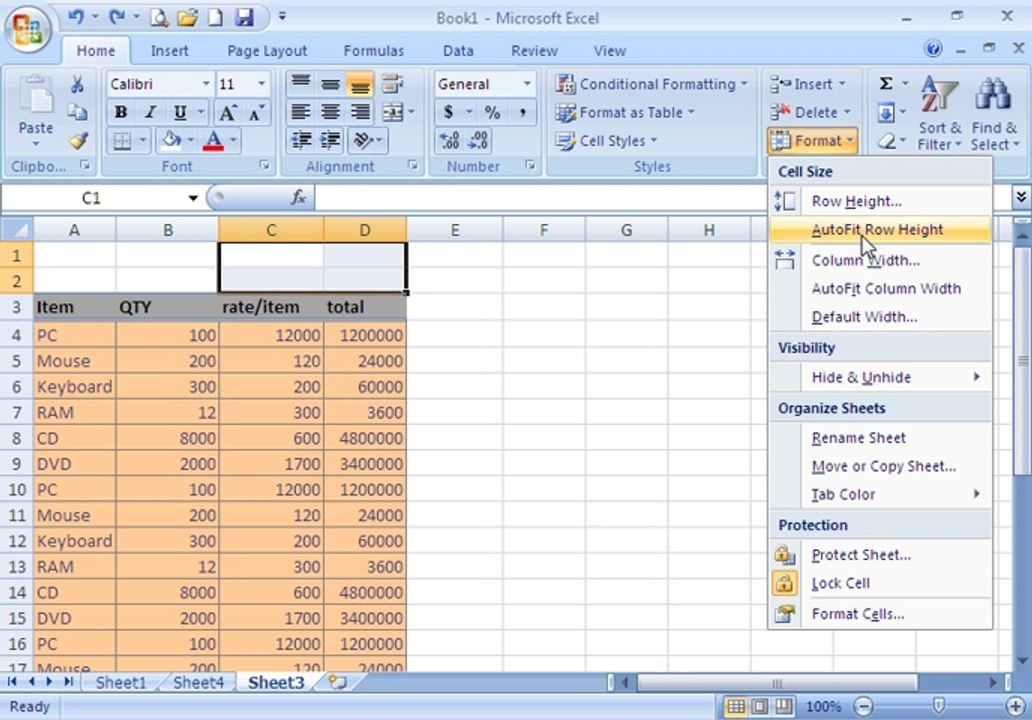Click the Increase Indent icon
Image resolution: width=1032 pixels, height=720 pixels.
click(330, 140)
